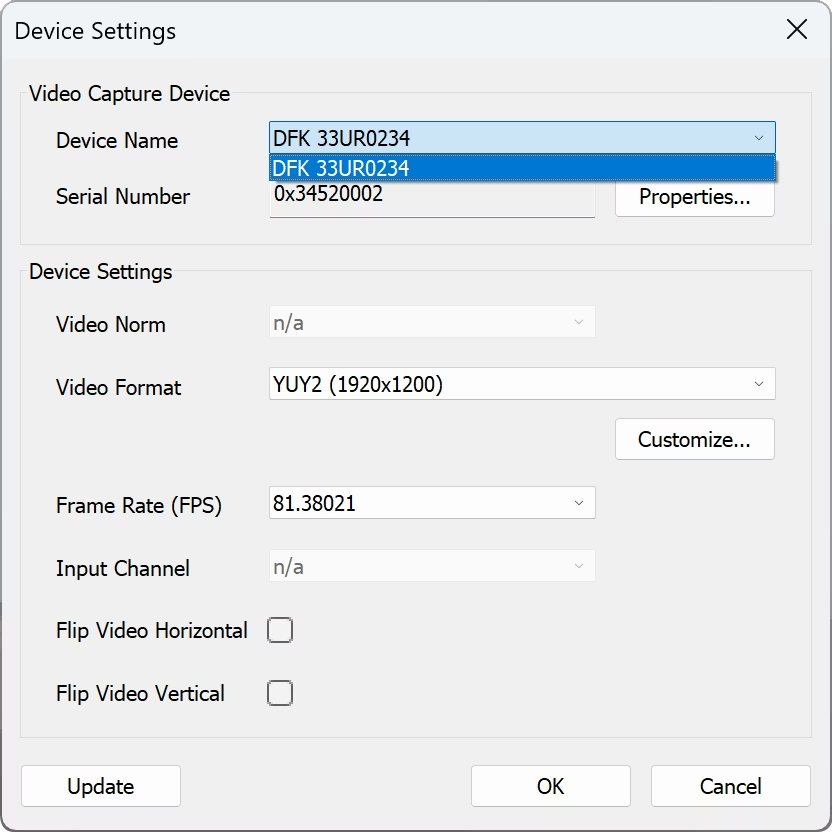
Task: Tick the Flip Video Vertical checkbox
Action: tap(280, 693)
